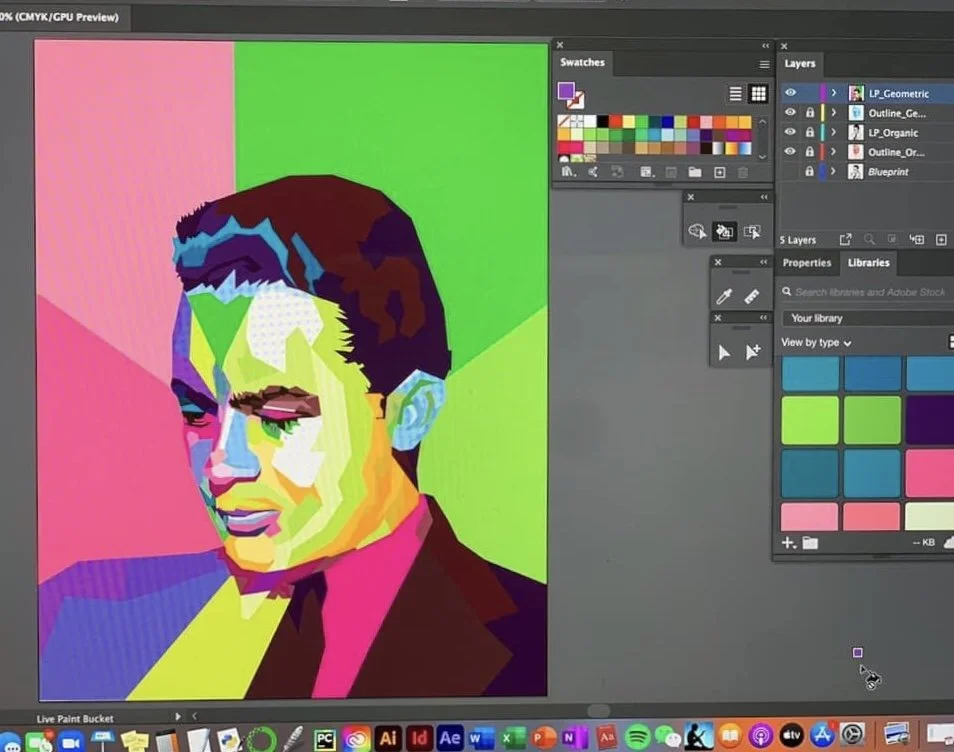This screenshot has width=954, height=752.
Task: Click the 5 Layers count label
Action: [797, 240]
